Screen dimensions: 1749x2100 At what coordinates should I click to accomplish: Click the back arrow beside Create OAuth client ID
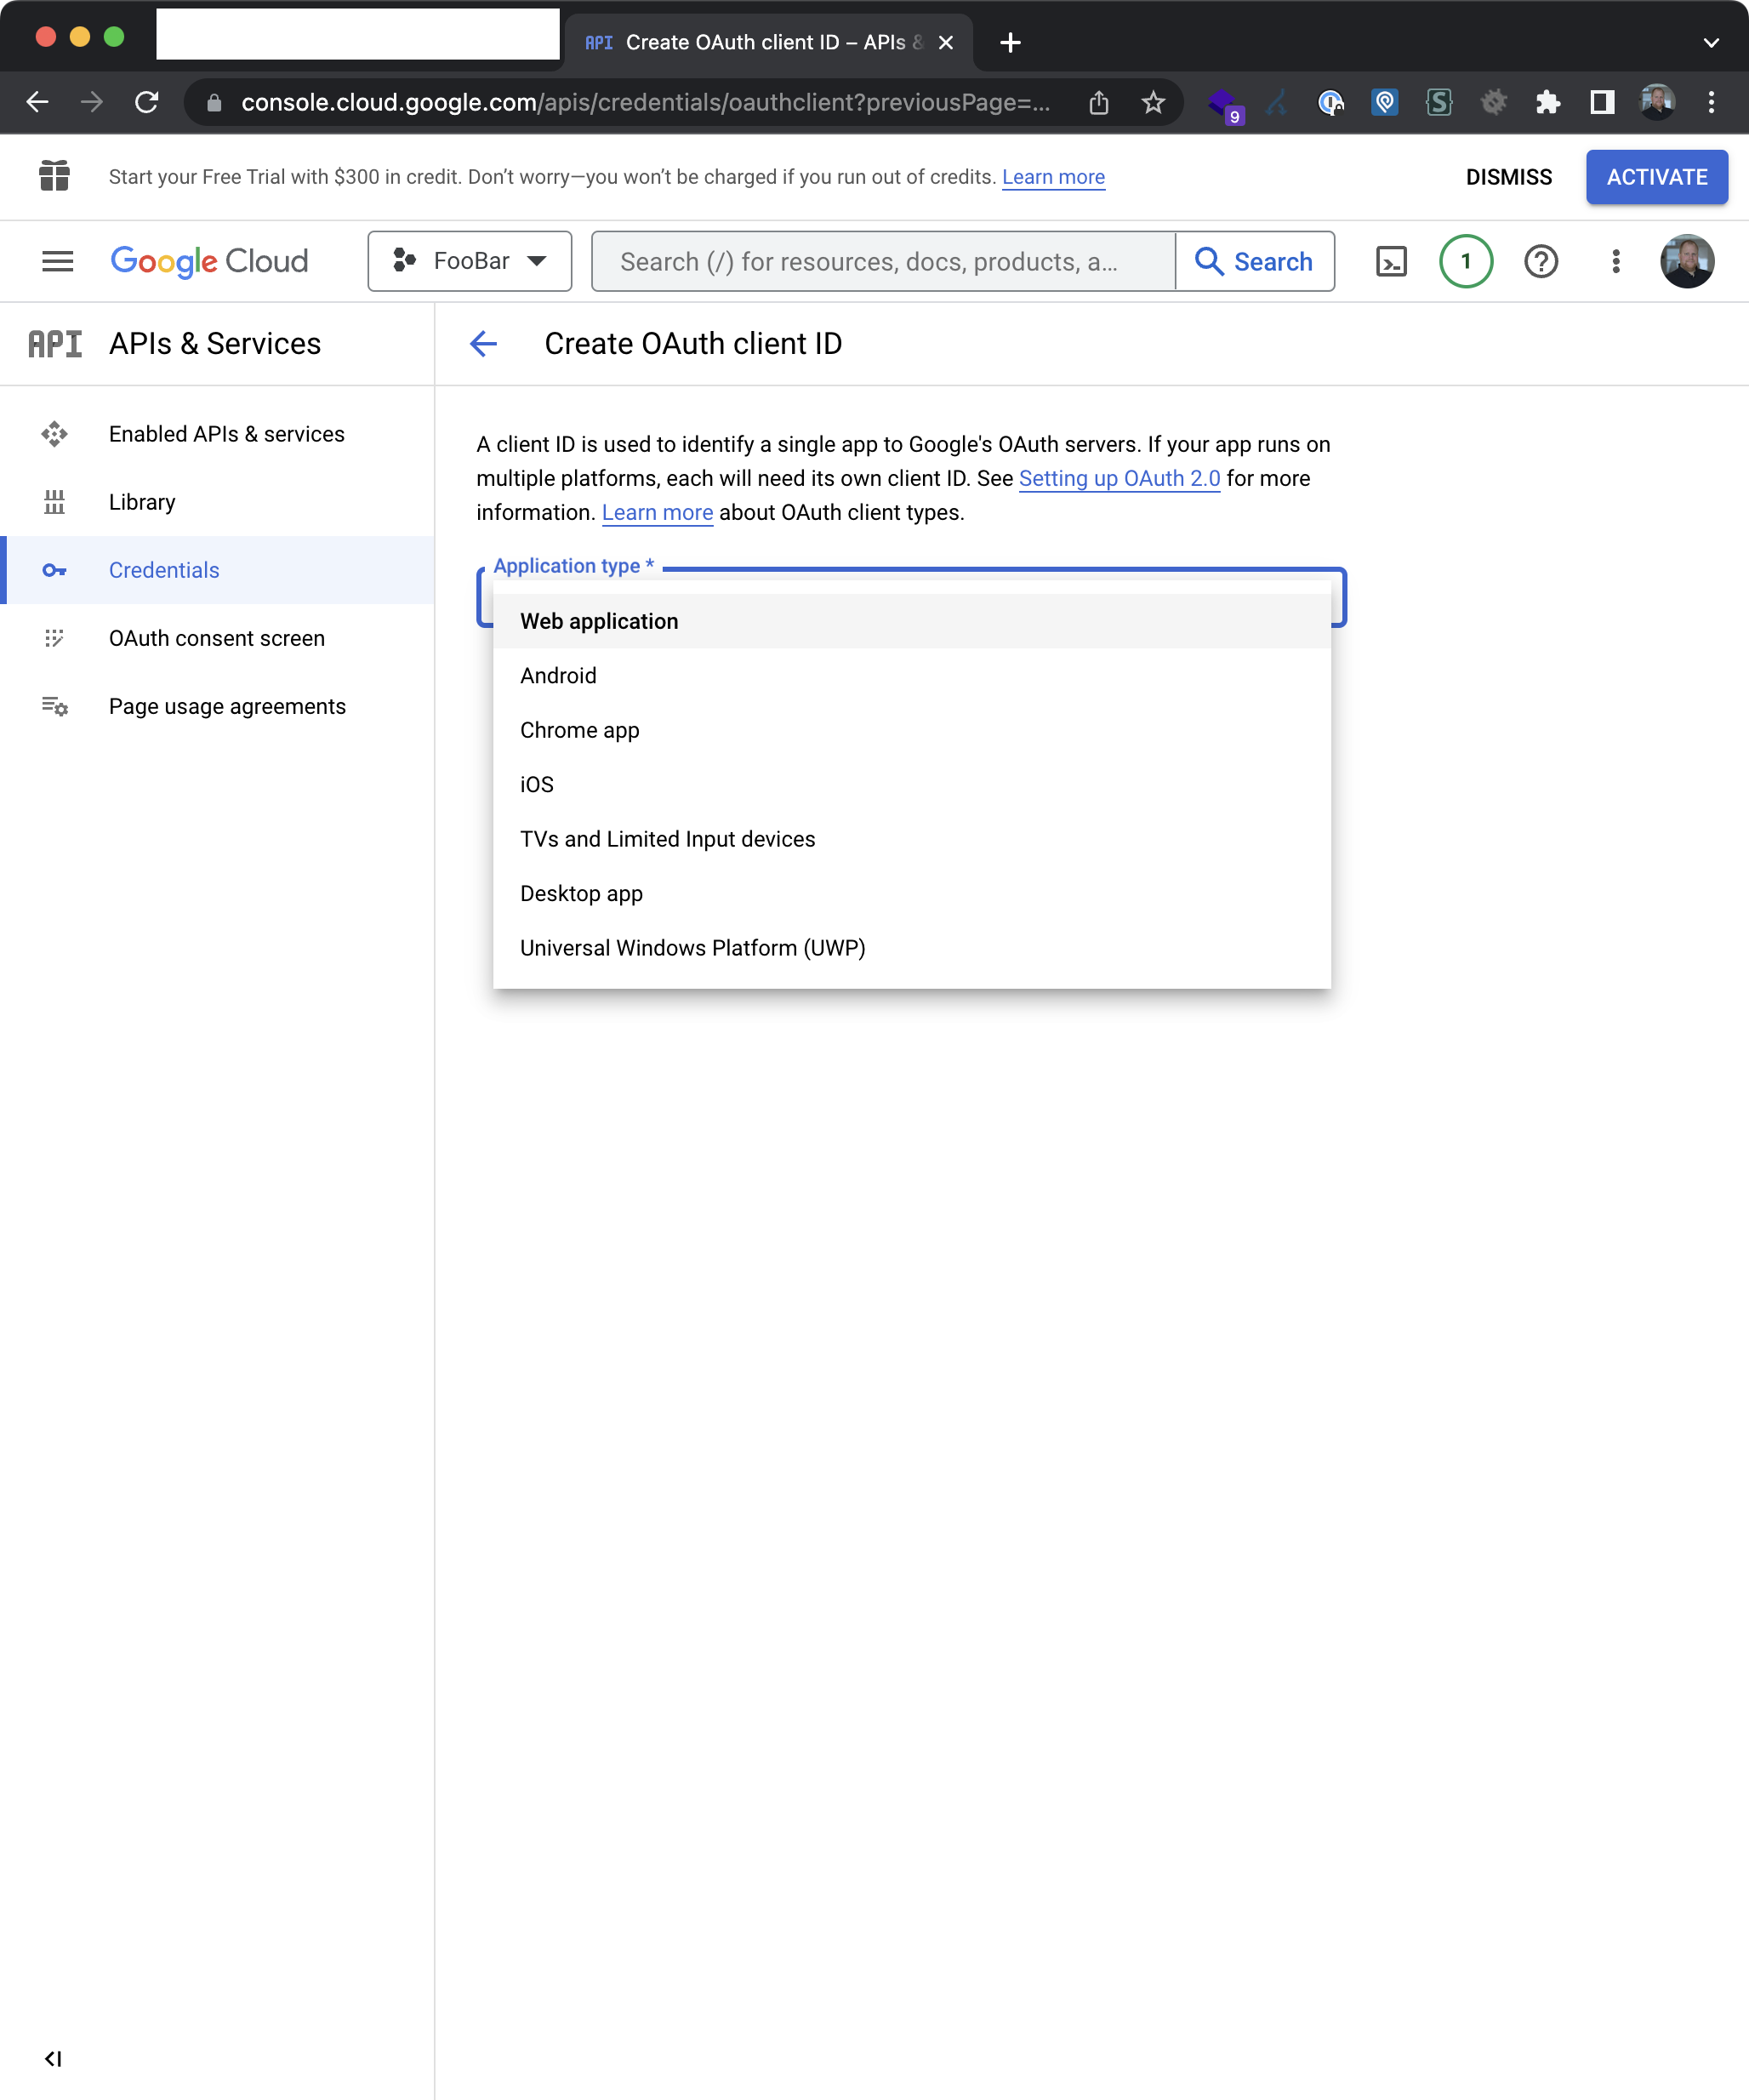coord(483,344)
